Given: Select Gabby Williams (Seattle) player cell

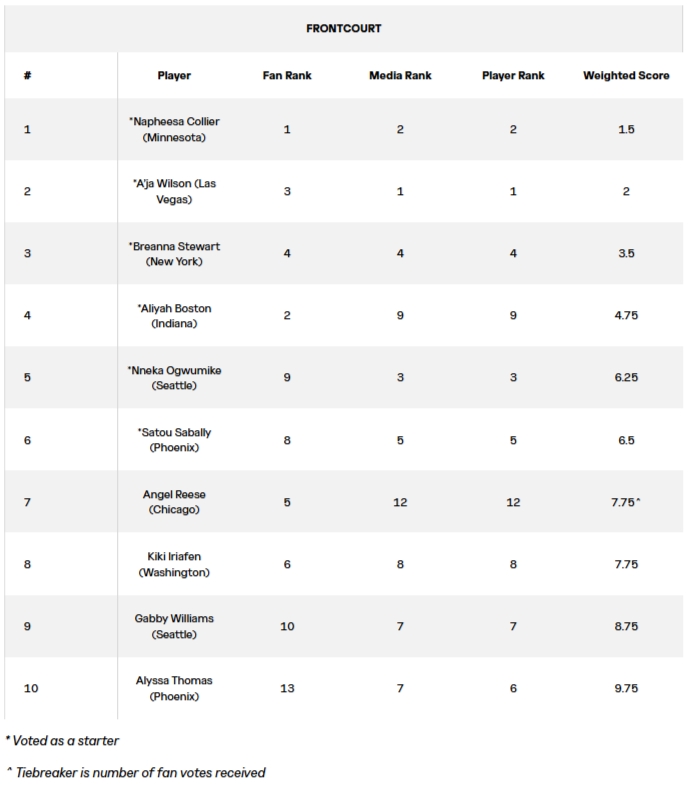Looking at the screenshot, I should pos(174,626).
